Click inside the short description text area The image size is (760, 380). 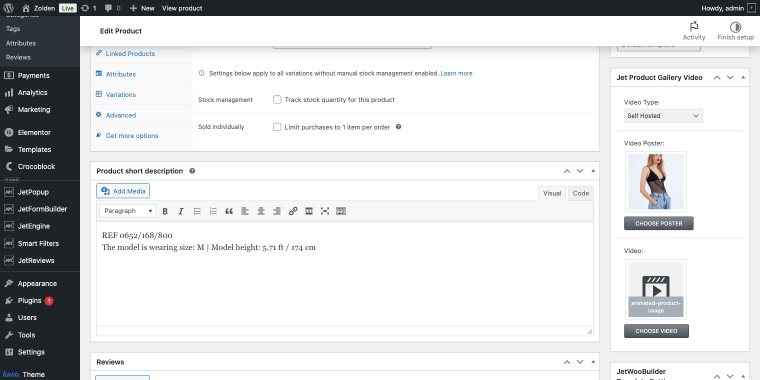(345, 274)
